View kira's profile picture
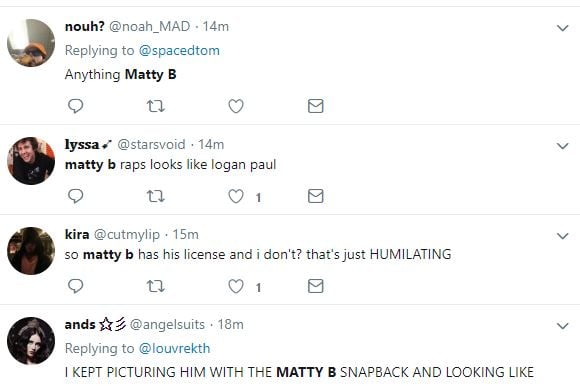Image resolution: width=580 pixels, height=386 pixels. click(x=31, y=251)
